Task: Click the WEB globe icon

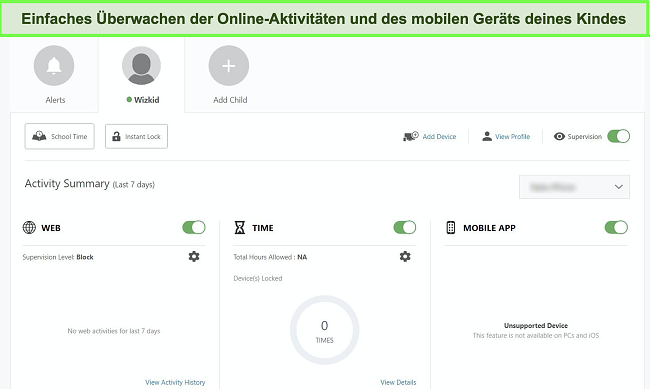Action: pos(29,227)
